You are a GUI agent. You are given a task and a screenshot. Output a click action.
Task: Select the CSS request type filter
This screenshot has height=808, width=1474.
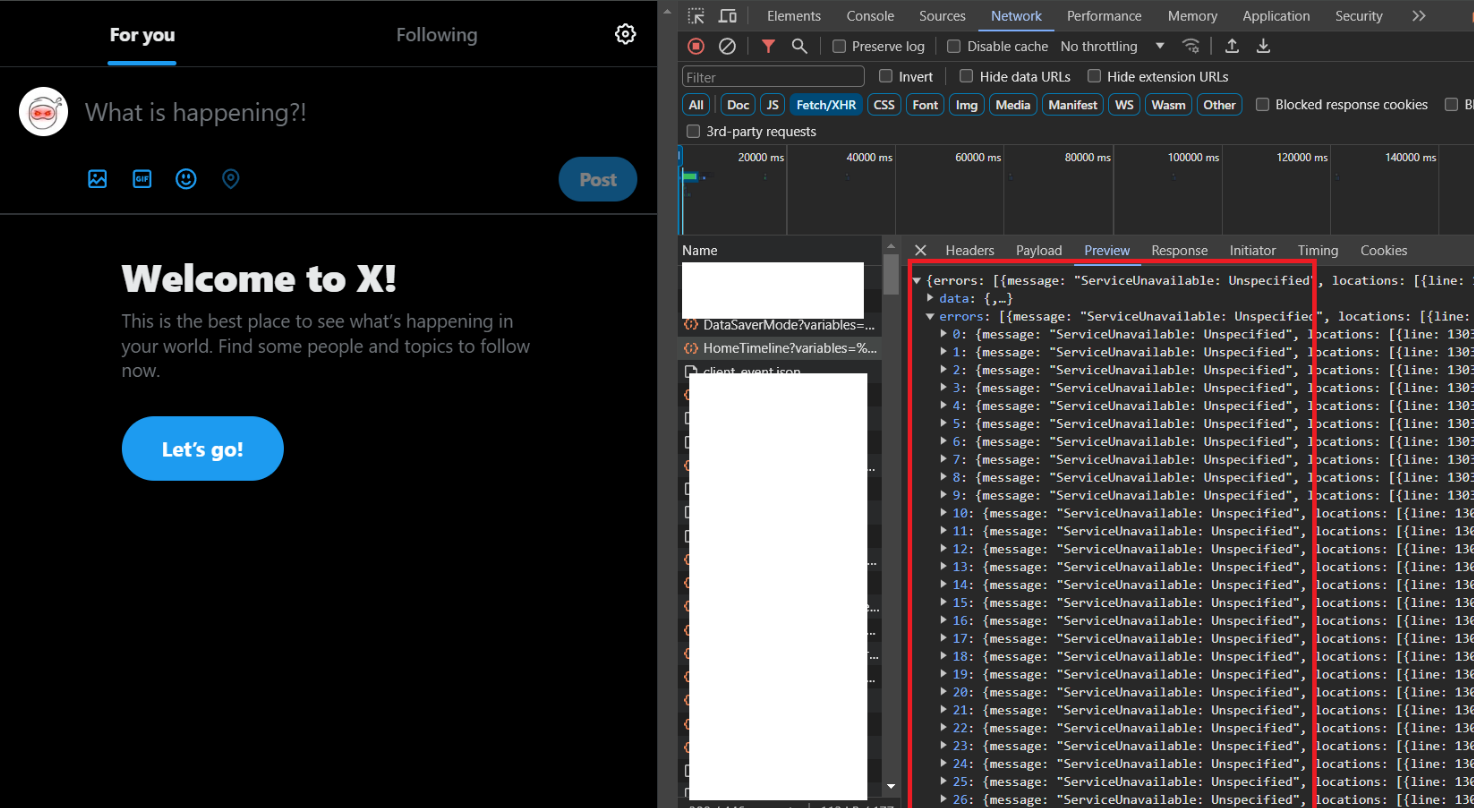point(884,104)
